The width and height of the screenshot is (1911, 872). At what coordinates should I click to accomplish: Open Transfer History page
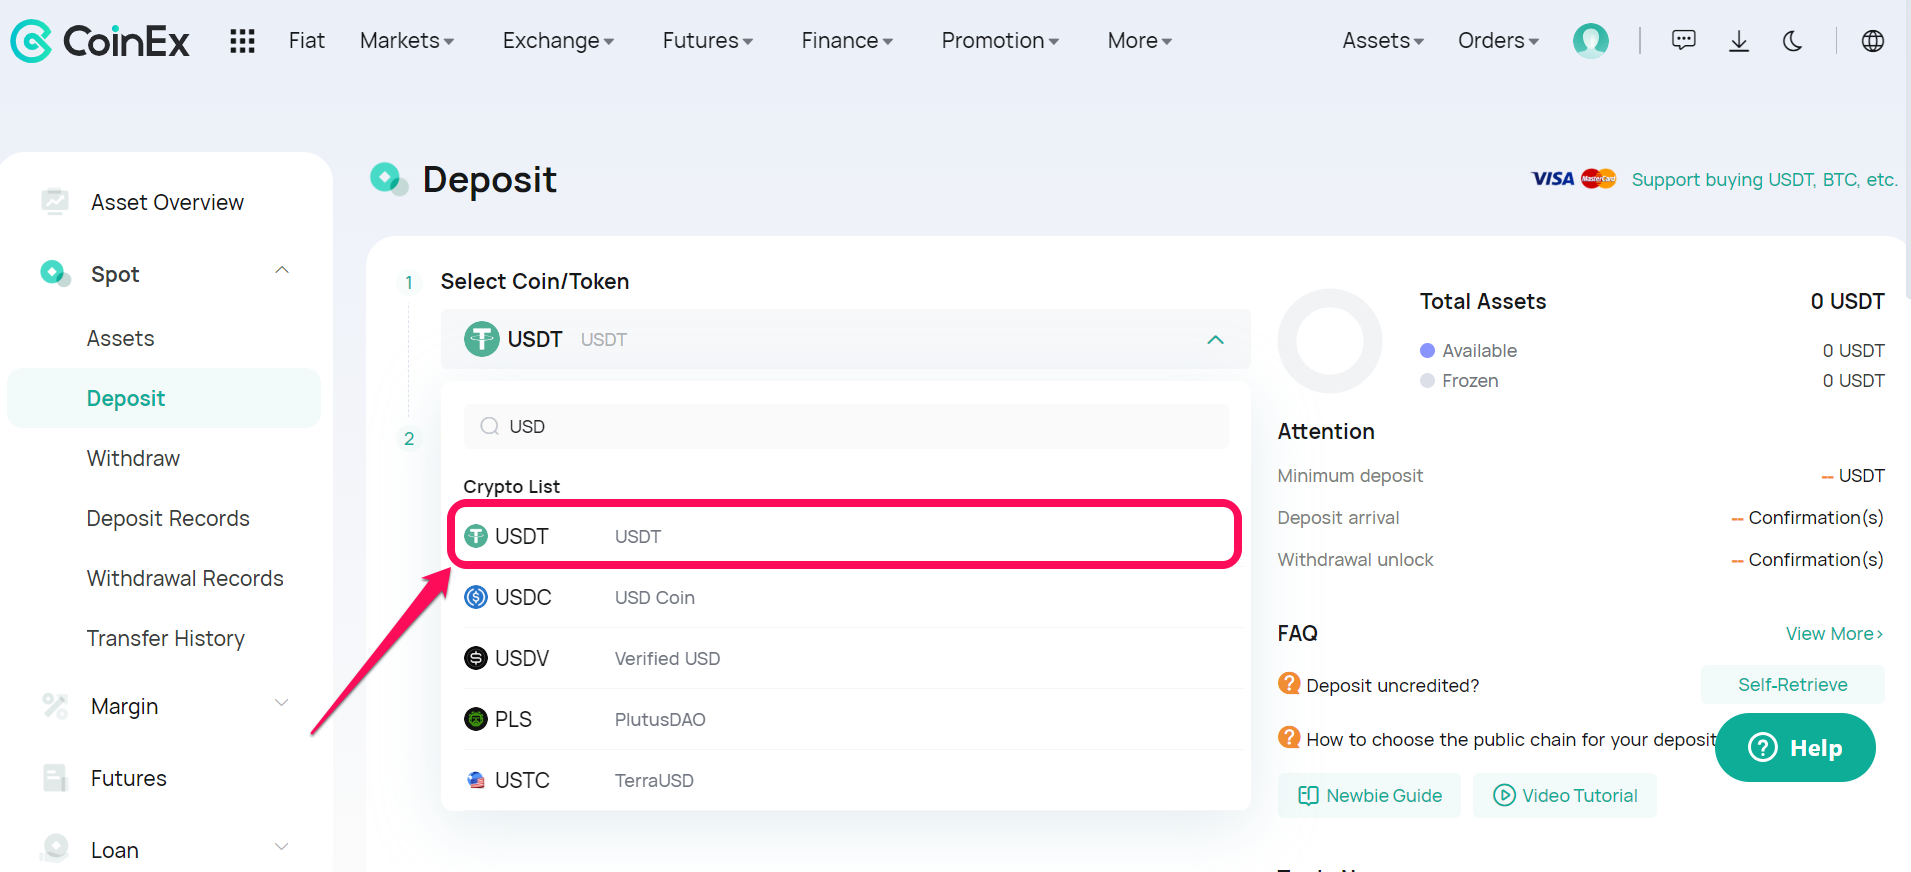[165, 638]
